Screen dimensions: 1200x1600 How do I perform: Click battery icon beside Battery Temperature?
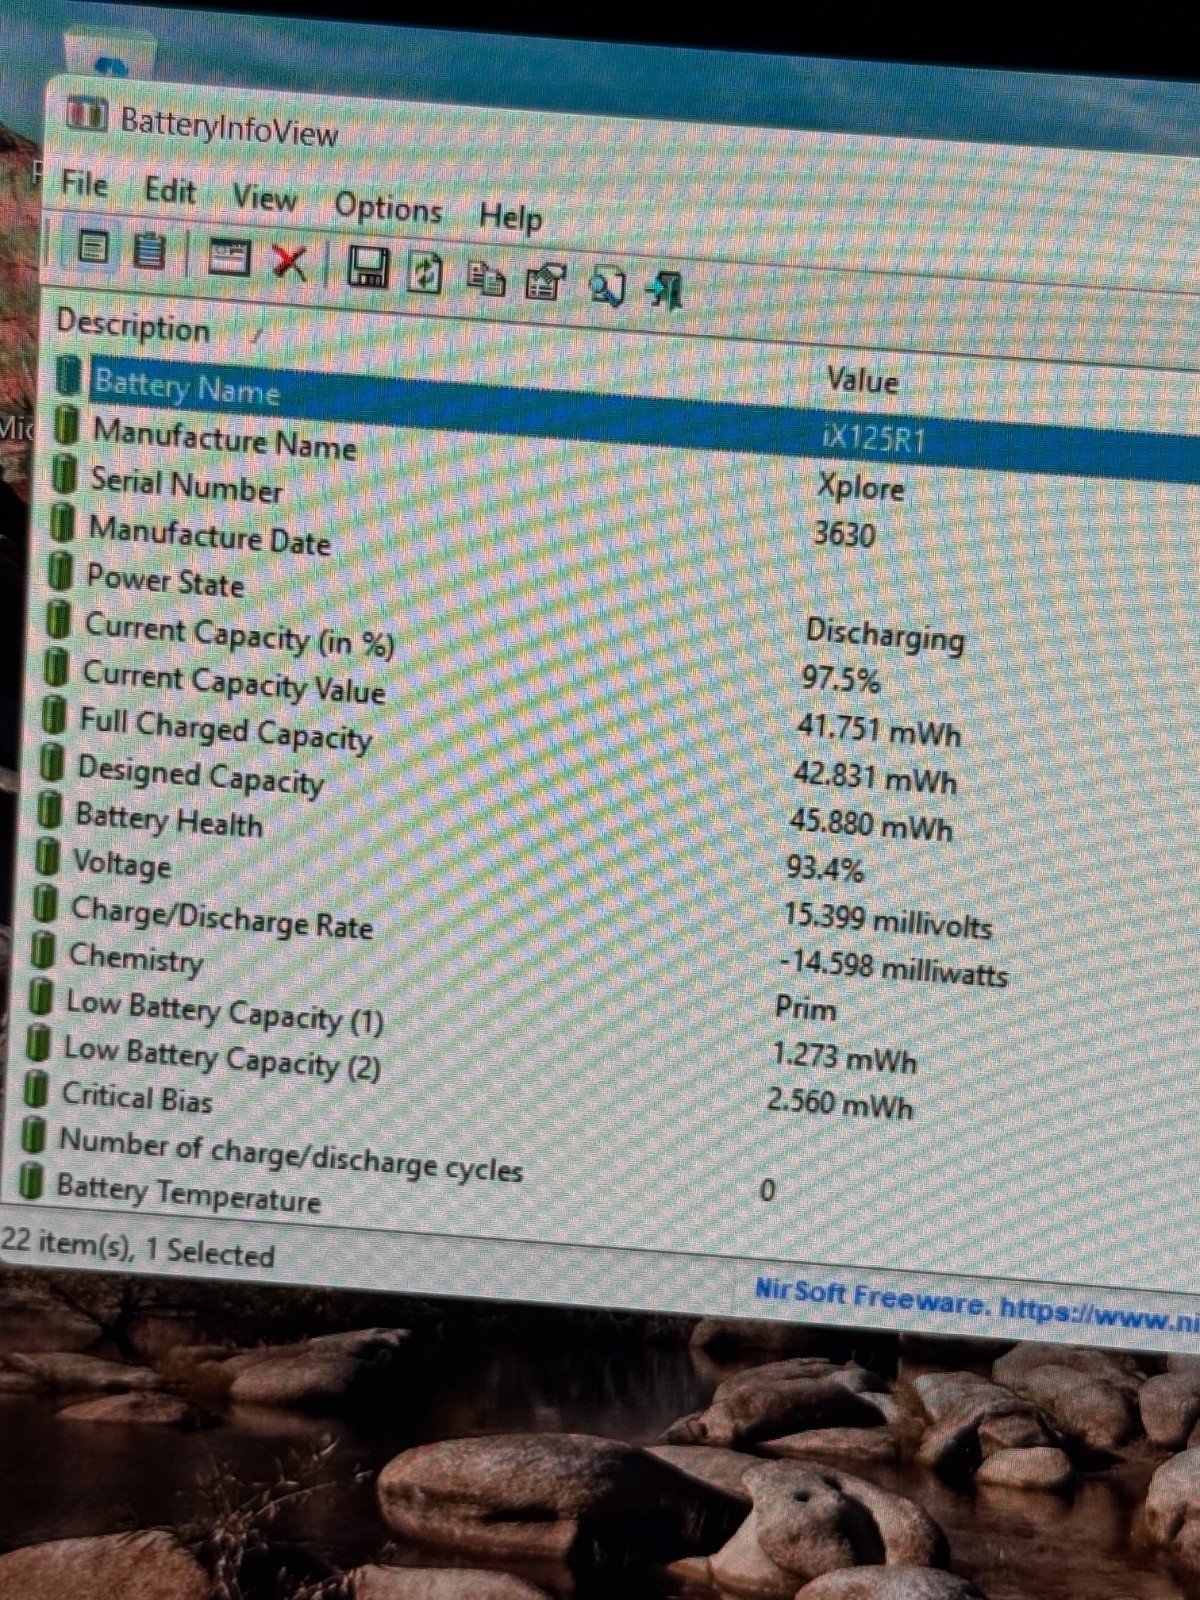[32, 1181]
